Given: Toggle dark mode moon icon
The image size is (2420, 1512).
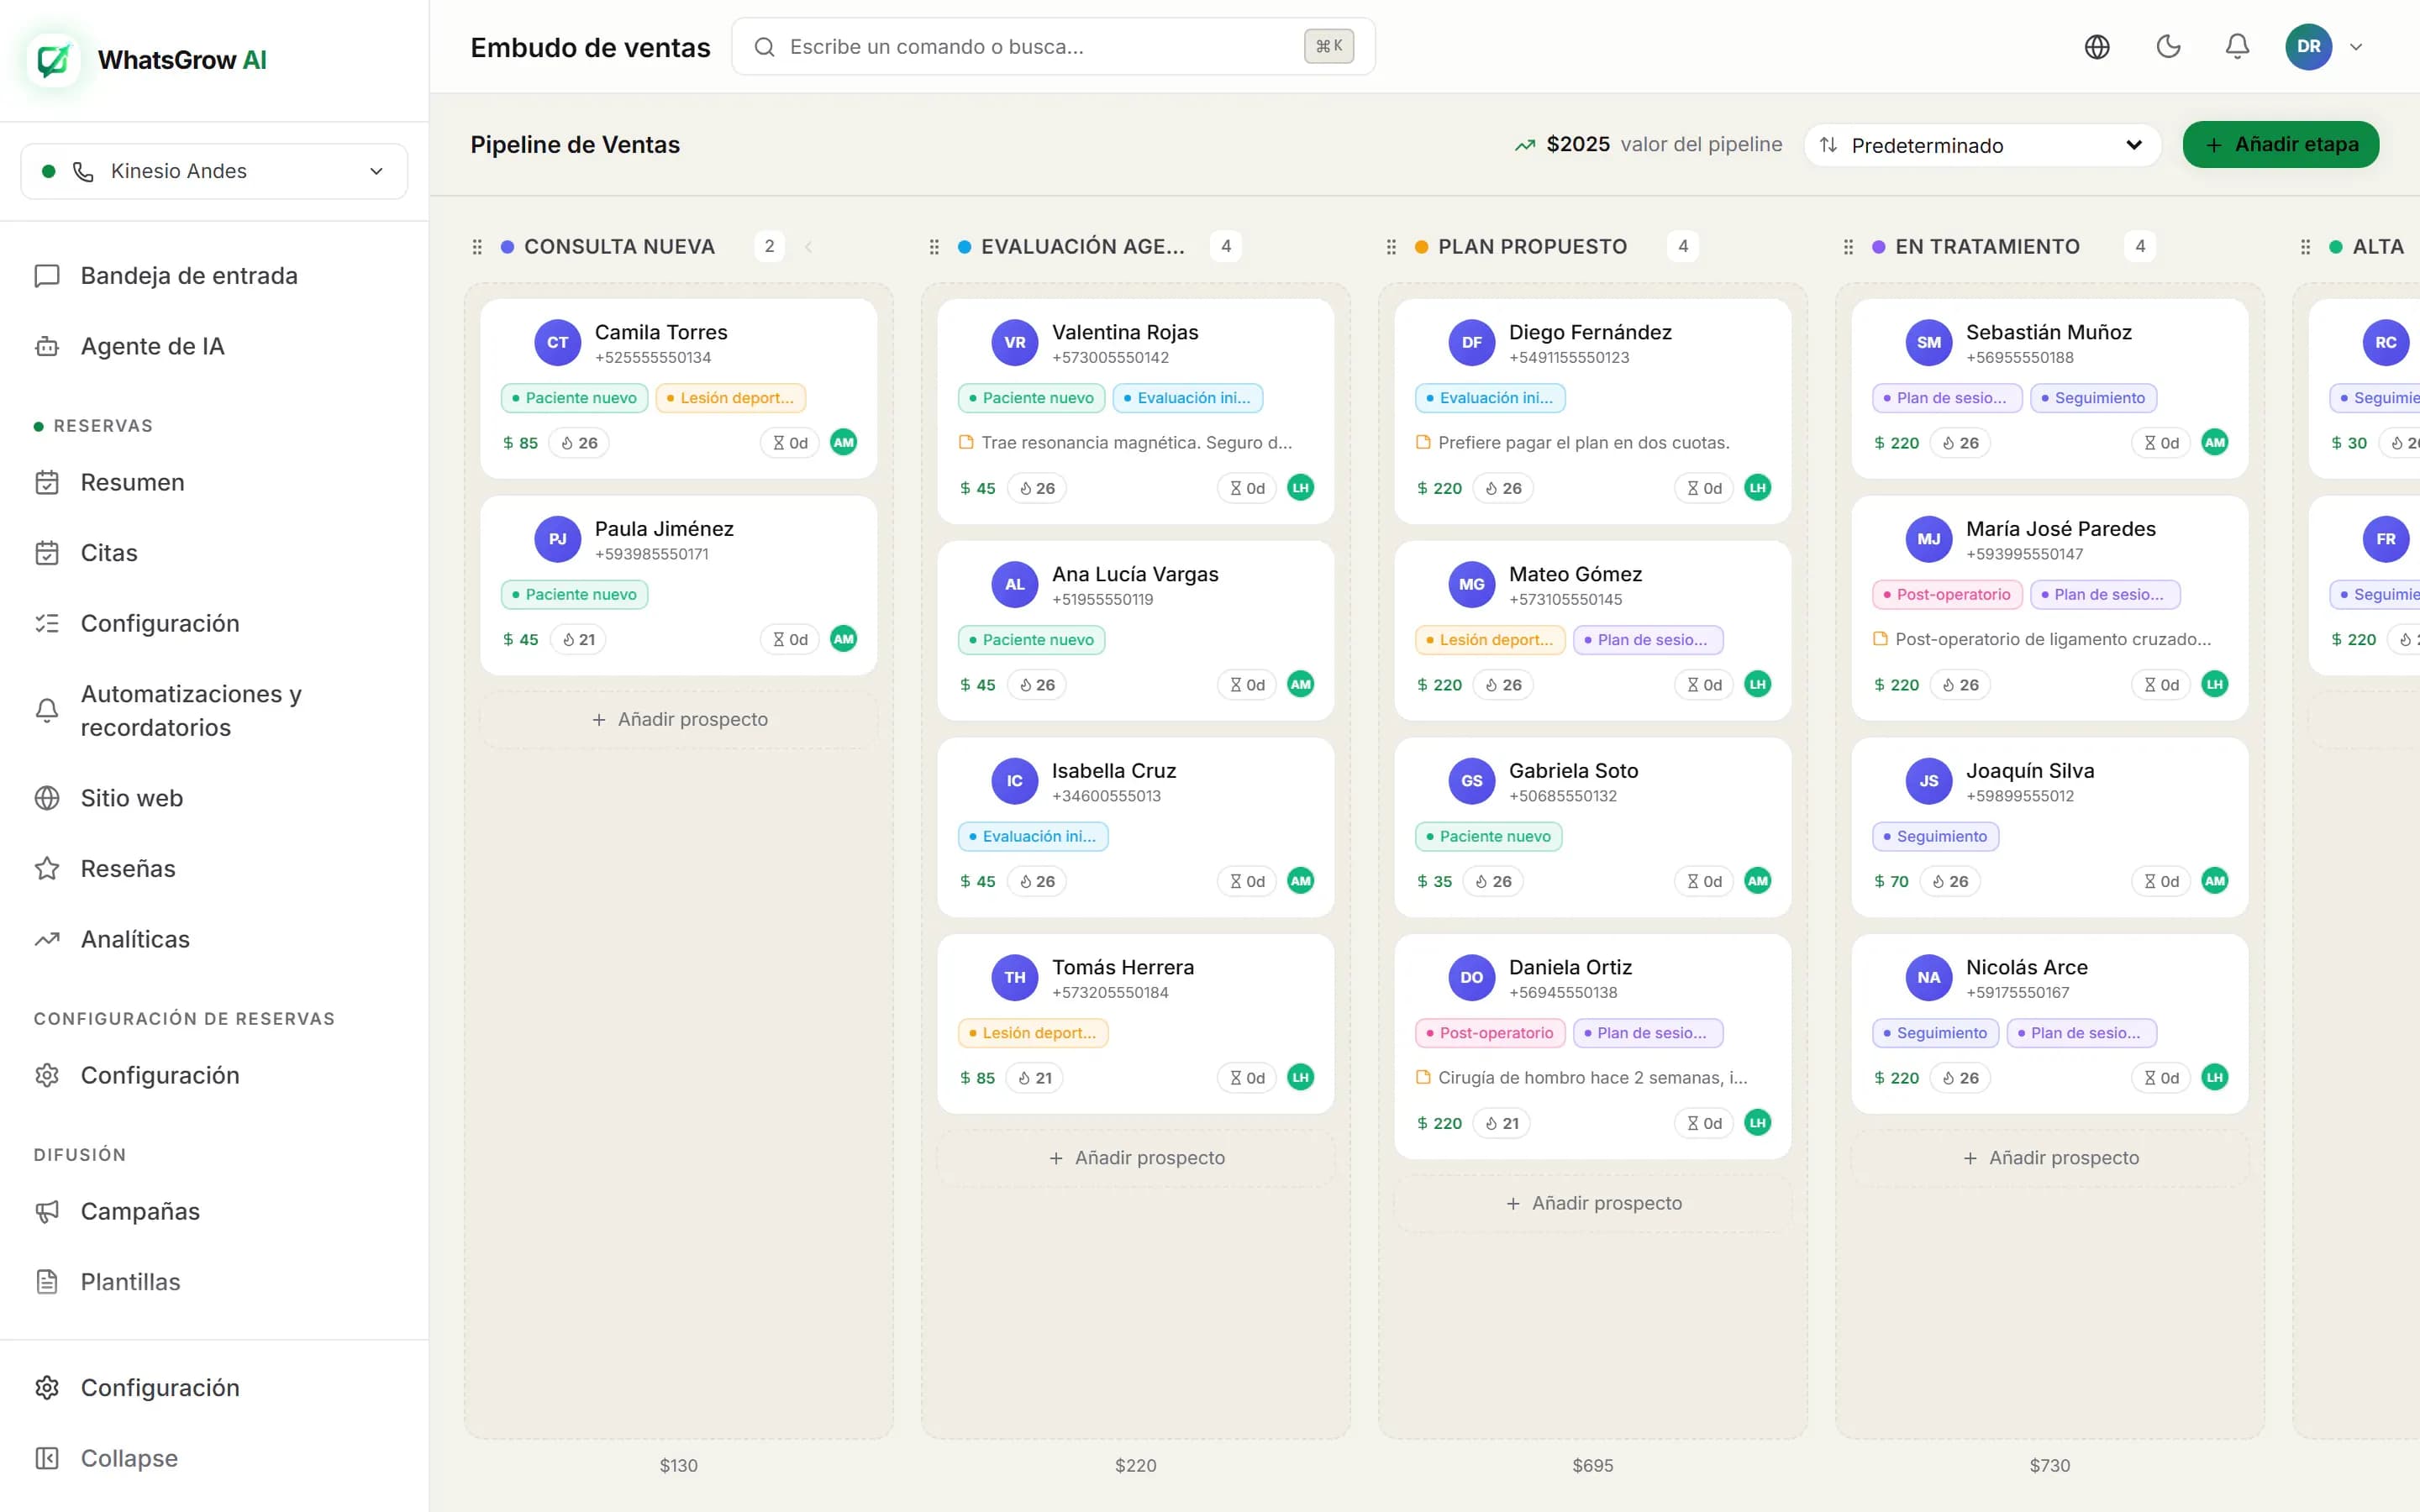Looking at the screenshot, I should tap(2168, 47).
